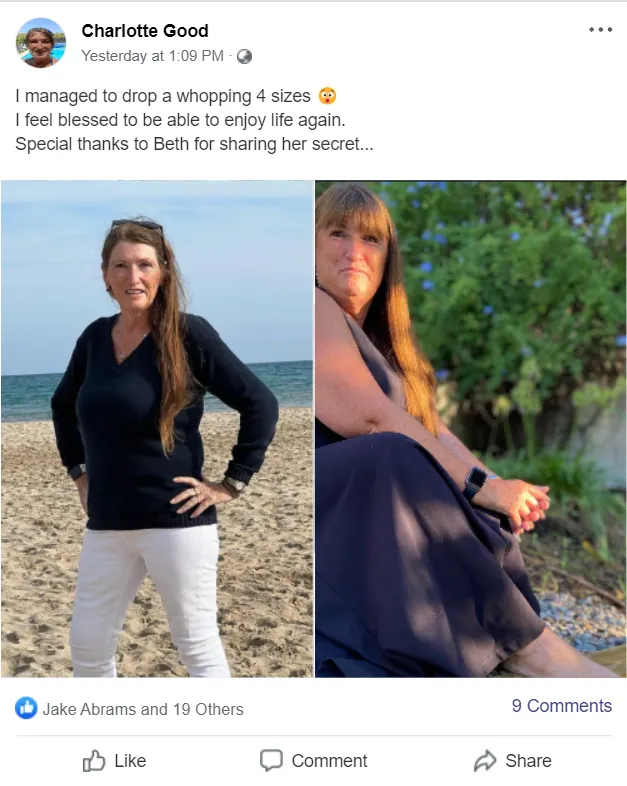Open the beach photo on the left
627x786 pixels.
tap(157, 429)
